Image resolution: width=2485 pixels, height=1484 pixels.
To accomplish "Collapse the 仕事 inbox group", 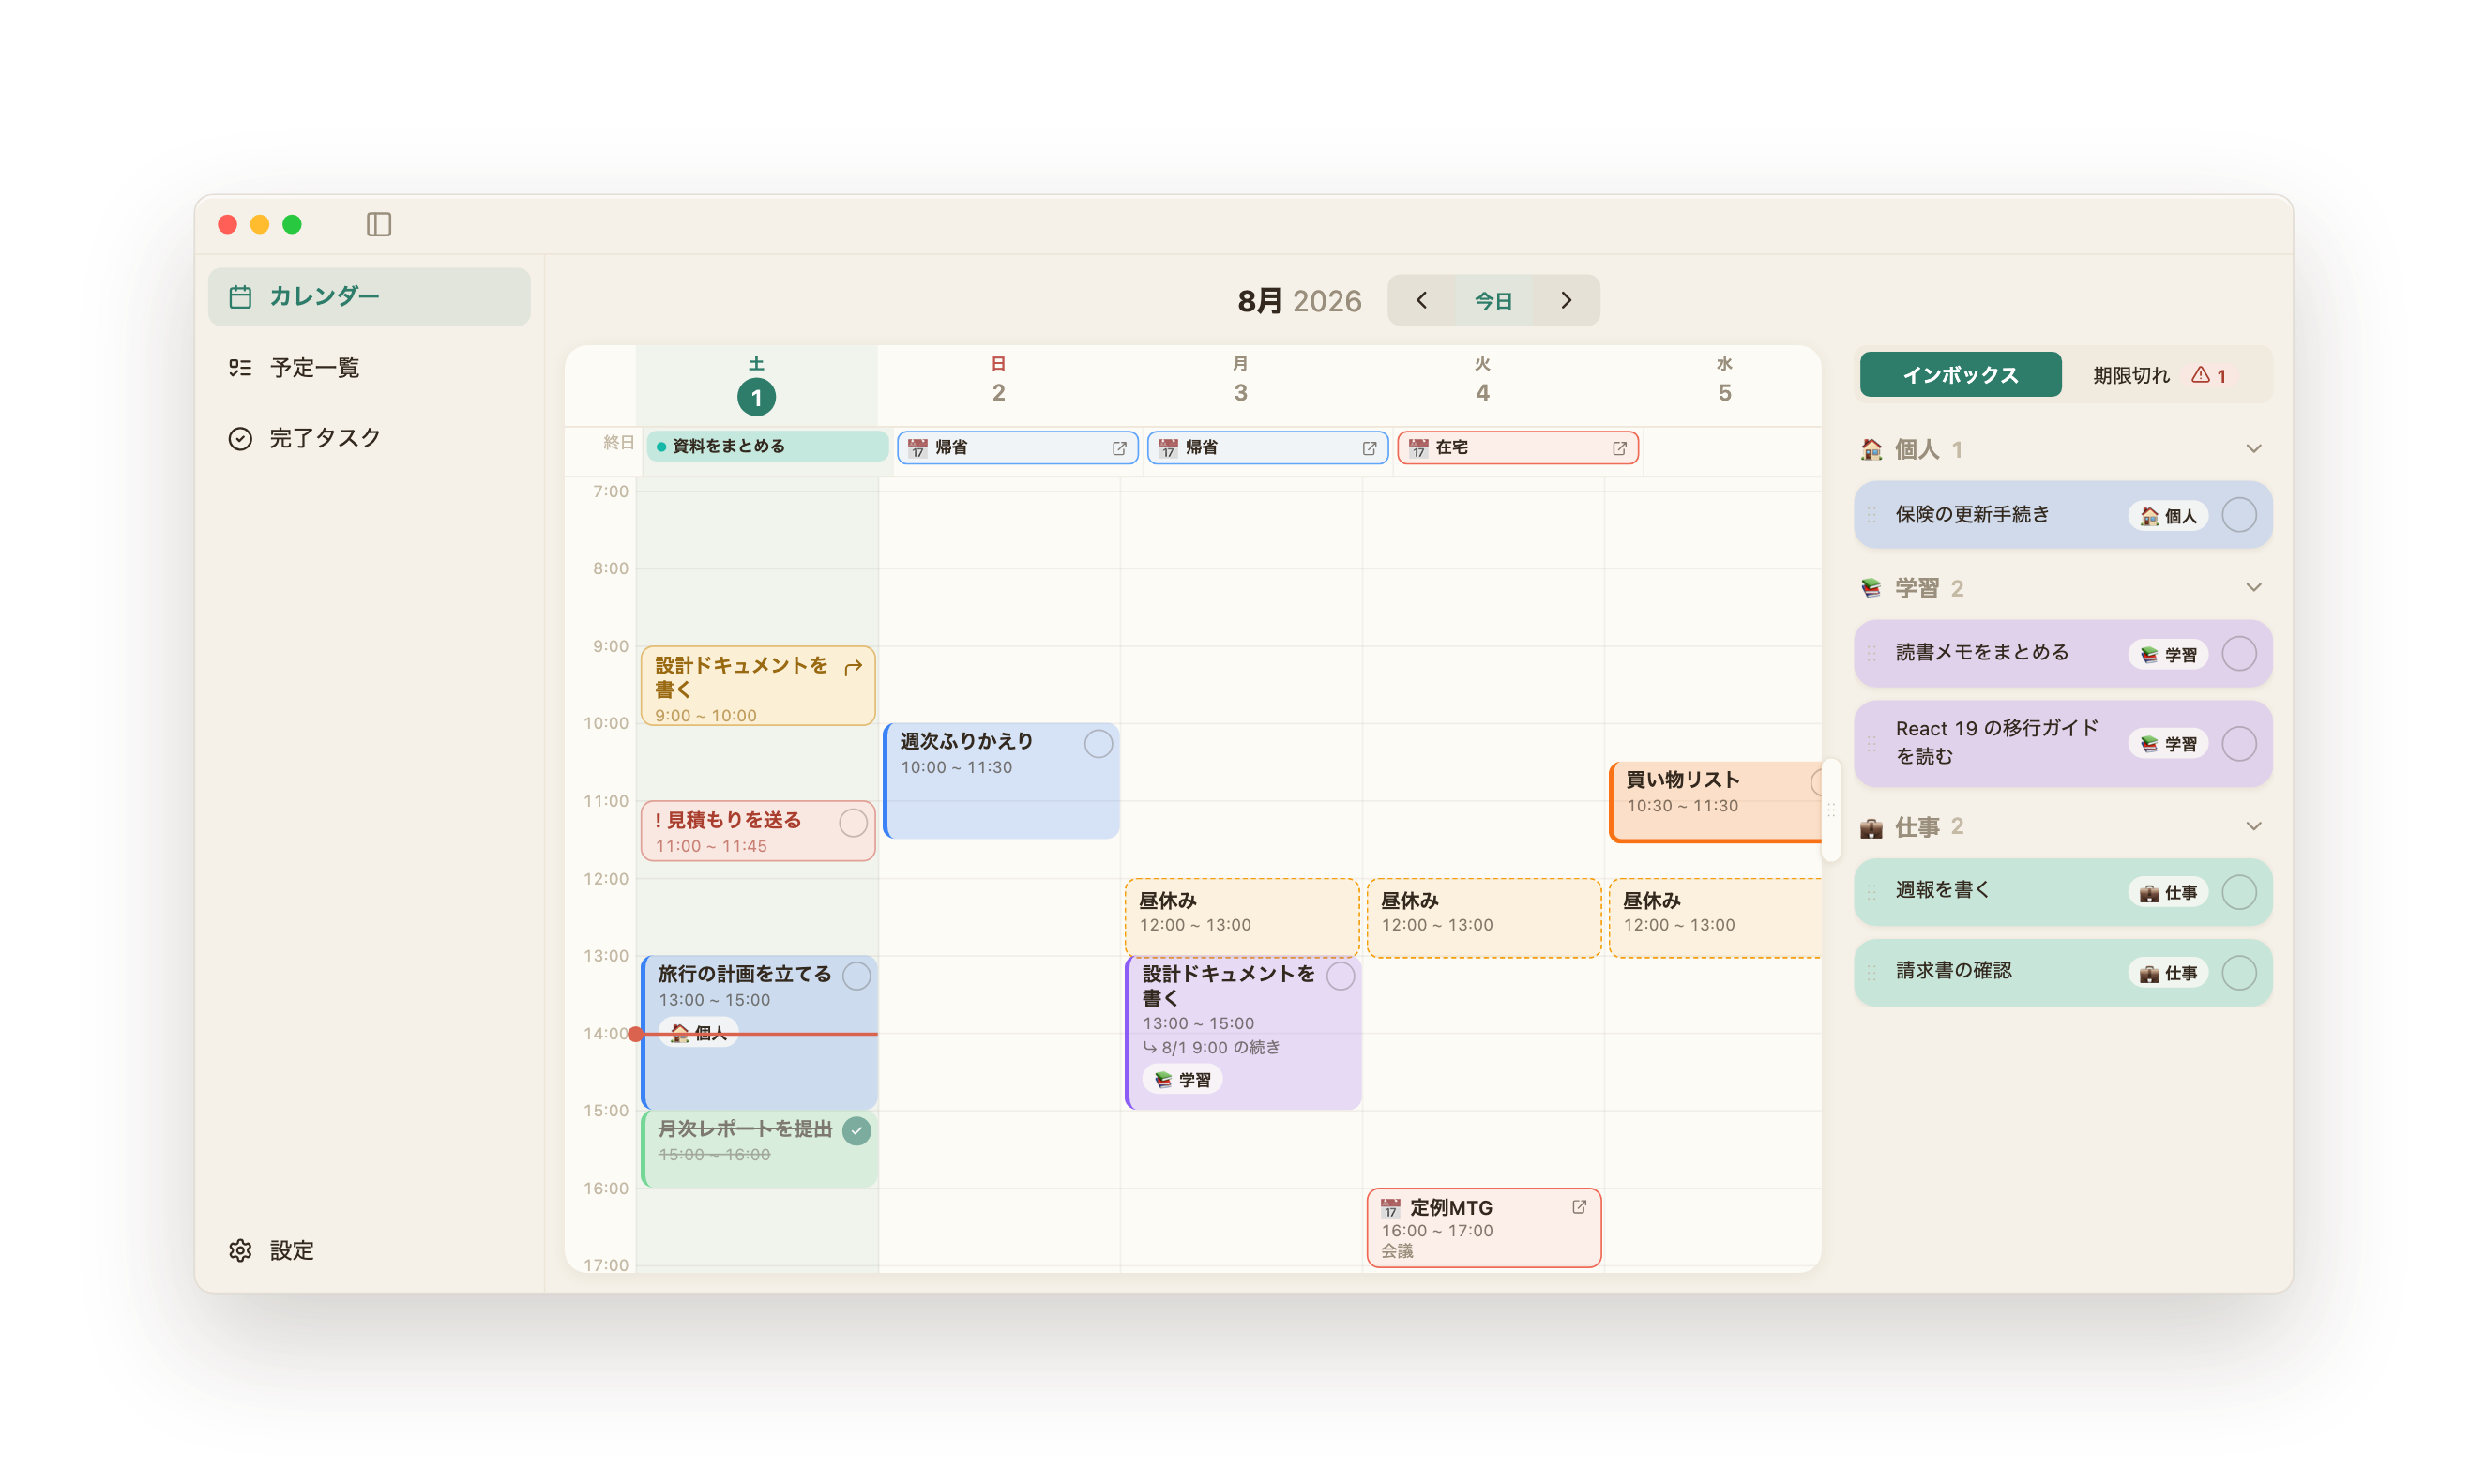I will 2253,826.
